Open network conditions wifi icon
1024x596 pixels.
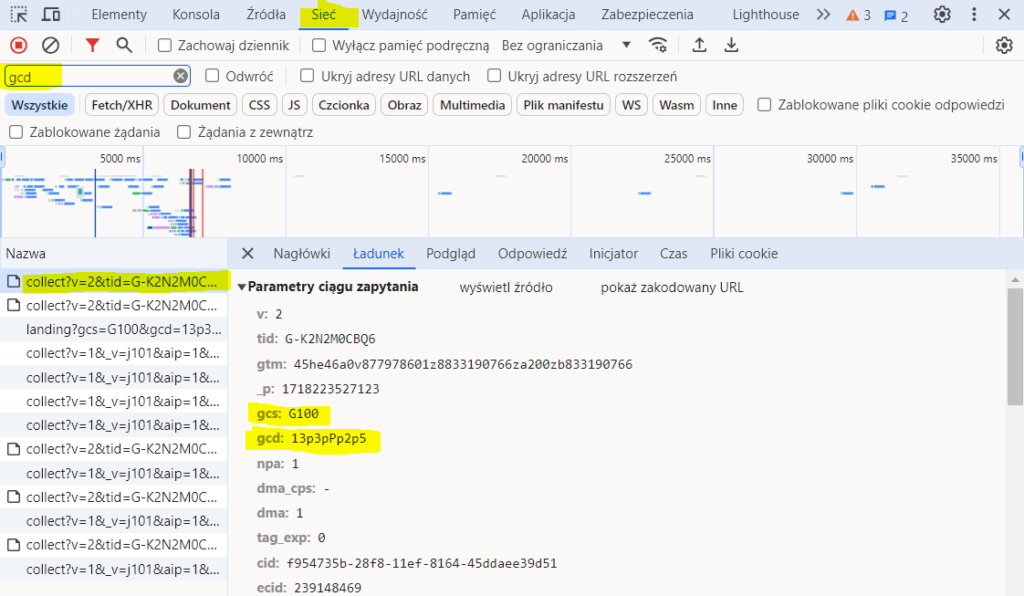658,45
